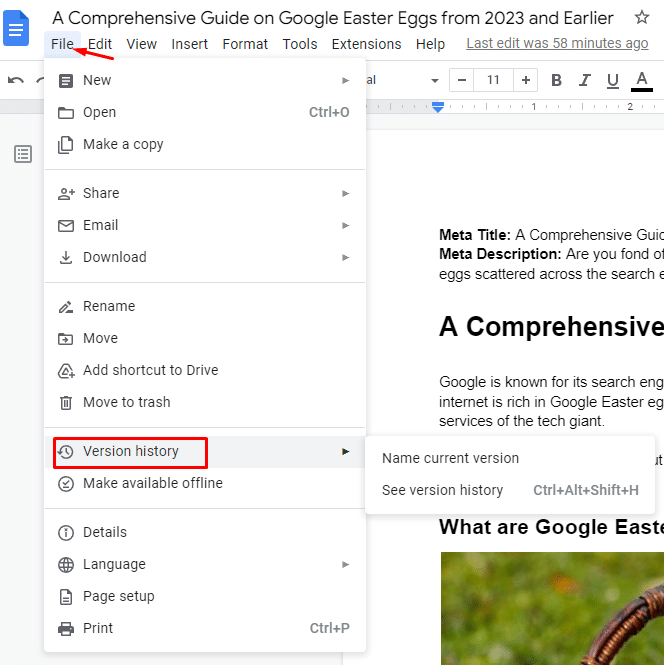This screenshot has width=664, height=665.
Task: Toggle Make available offline
Action: [205, 483]
